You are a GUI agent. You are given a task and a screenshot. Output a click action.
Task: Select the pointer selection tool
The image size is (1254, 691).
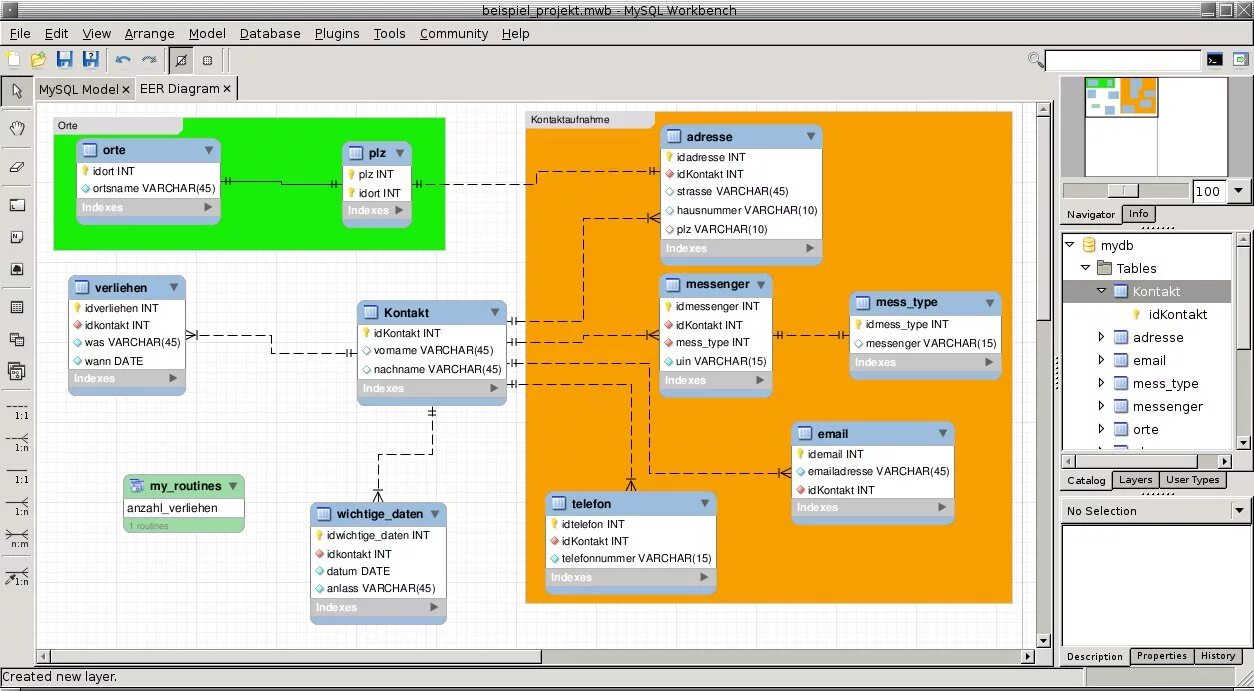tap(17, 91)
